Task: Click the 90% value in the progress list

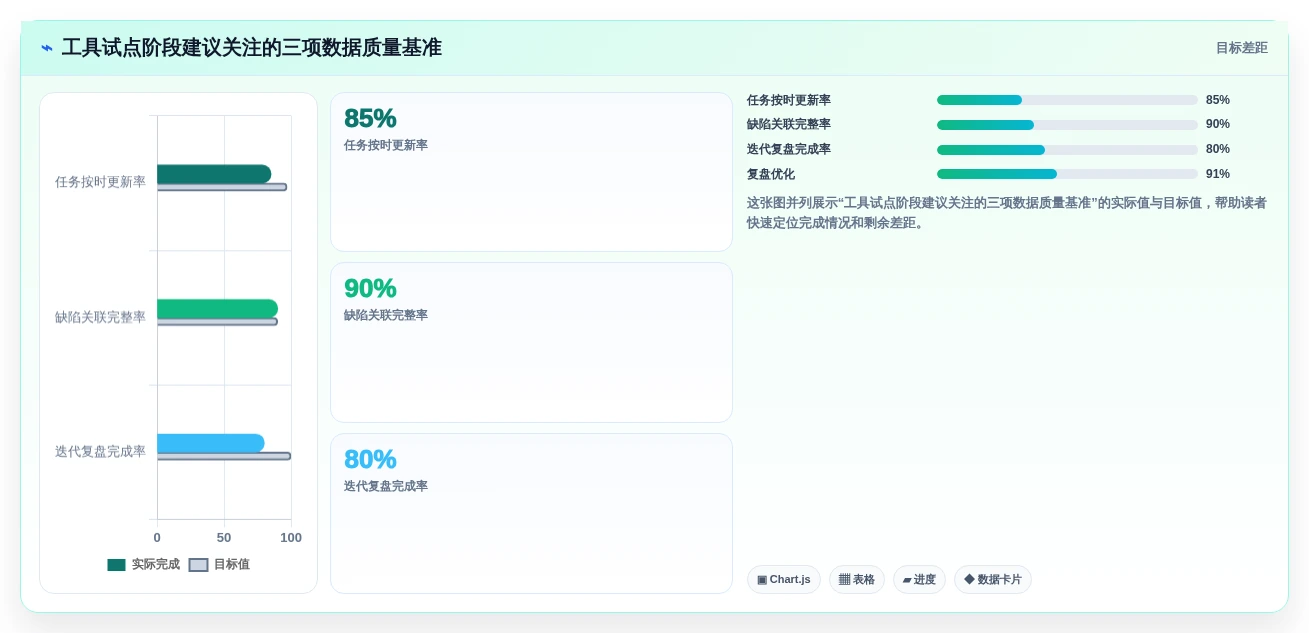Action: tap(1218, 125)
